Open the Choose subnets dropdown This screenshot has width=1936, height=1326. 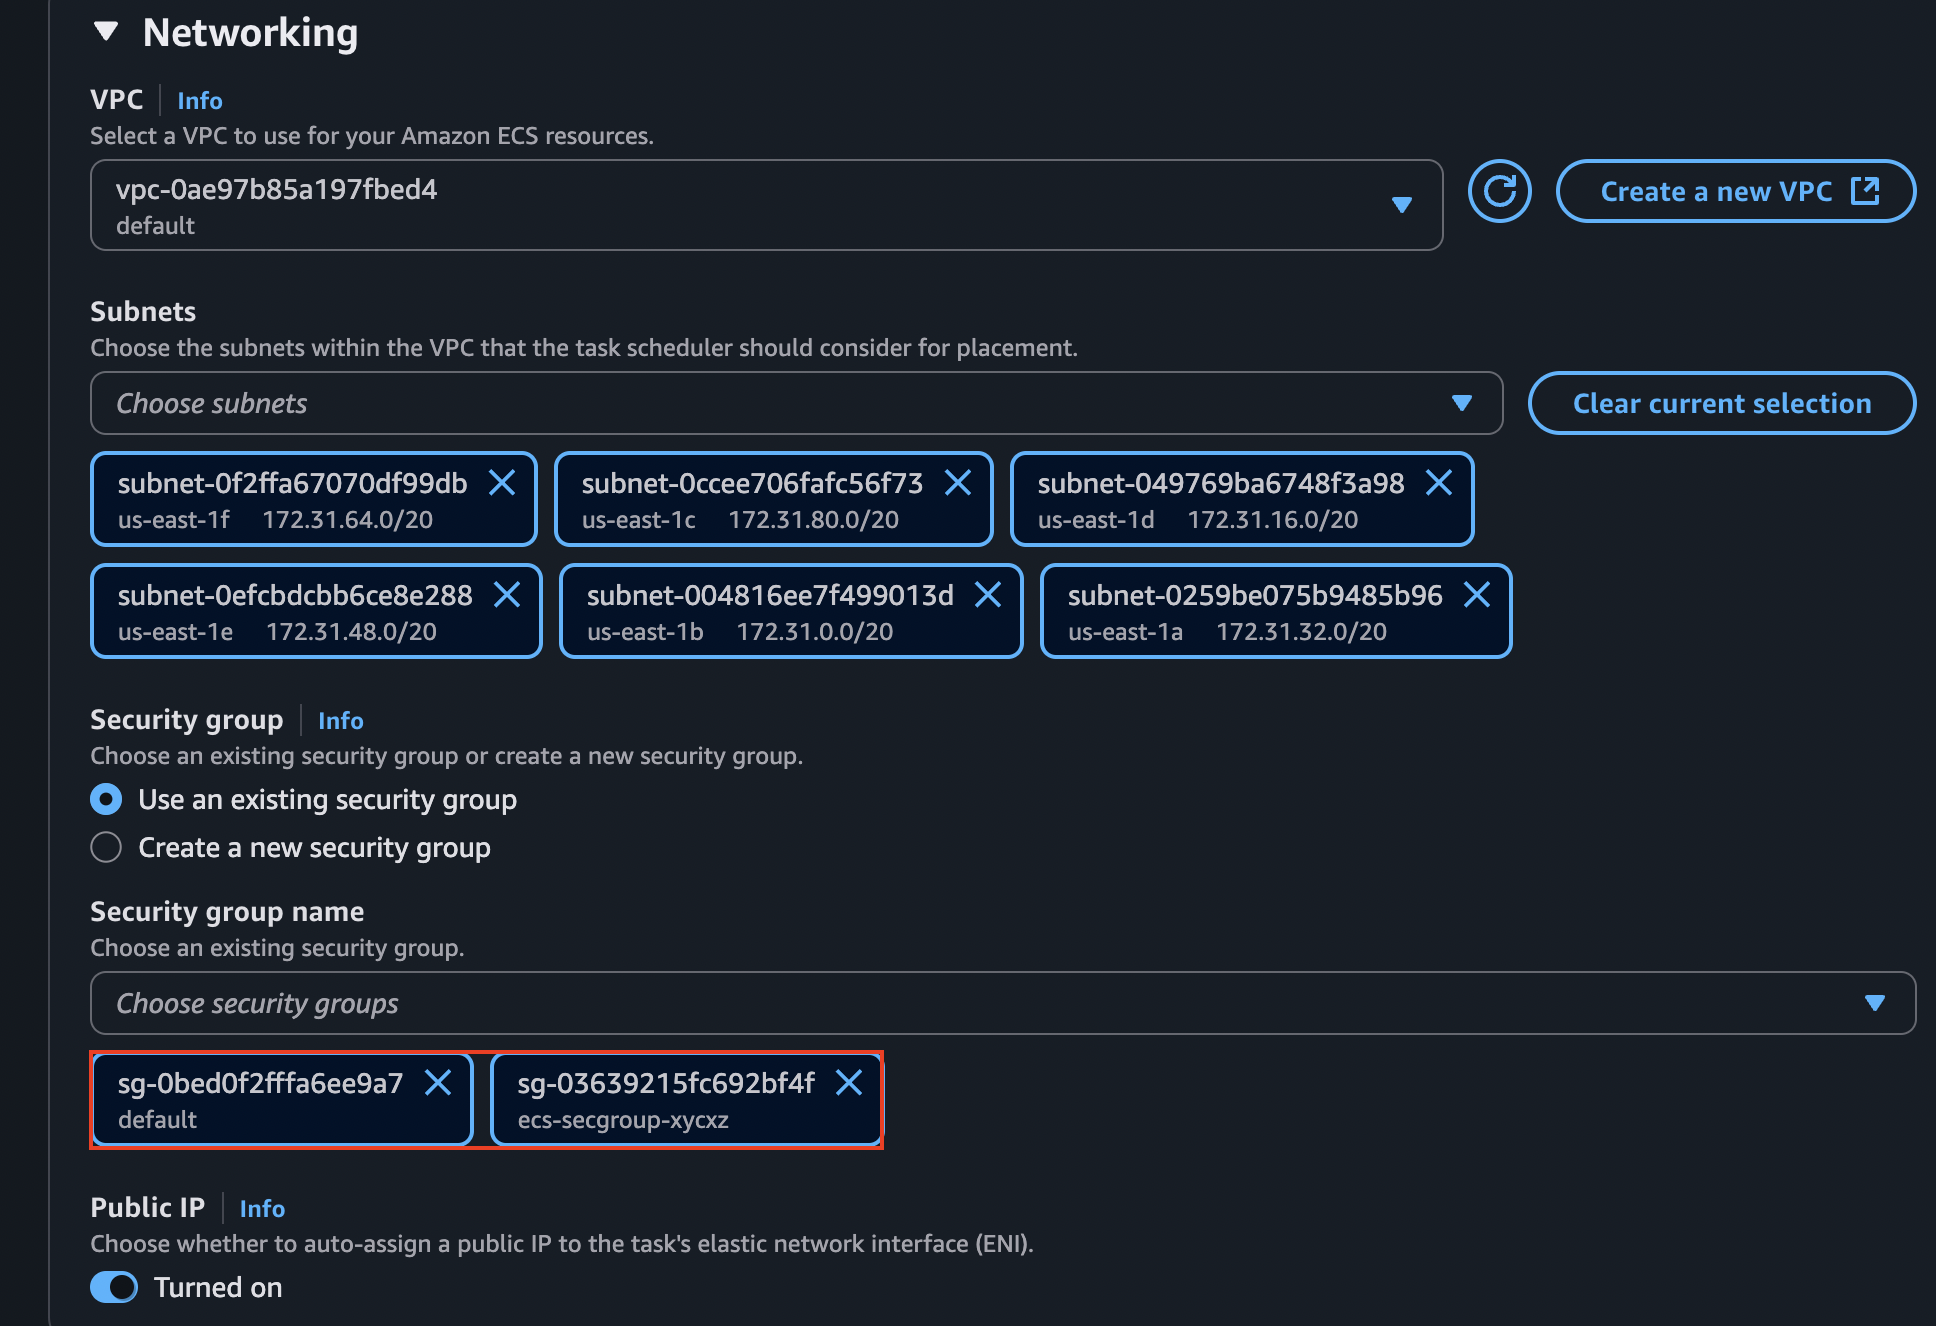[x=796, y=403]
